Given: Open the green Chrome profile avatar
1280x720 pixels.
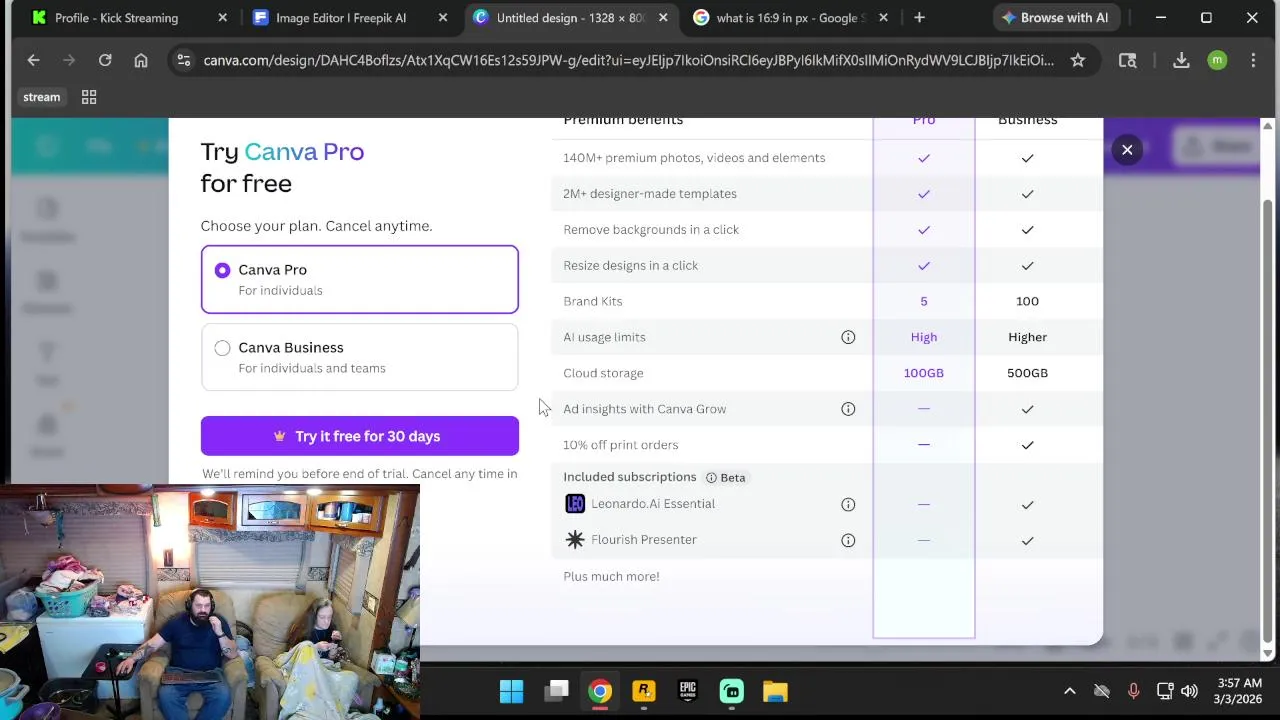Looking at the screenshot, I should click(1217, 61).
